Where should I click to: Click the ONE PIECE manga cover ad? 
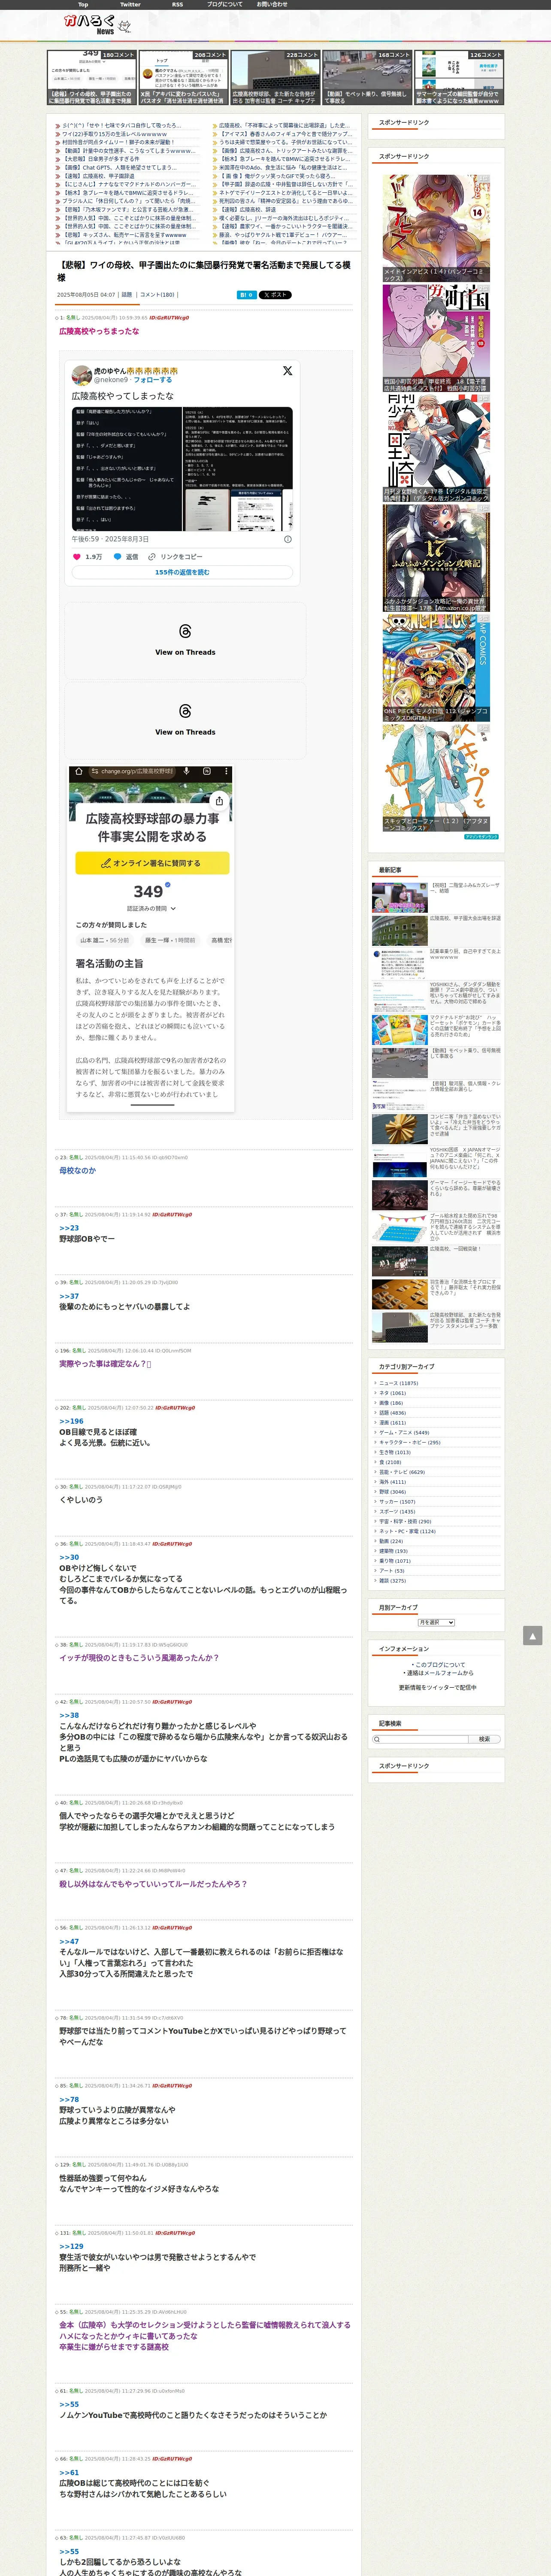(436, 668)
